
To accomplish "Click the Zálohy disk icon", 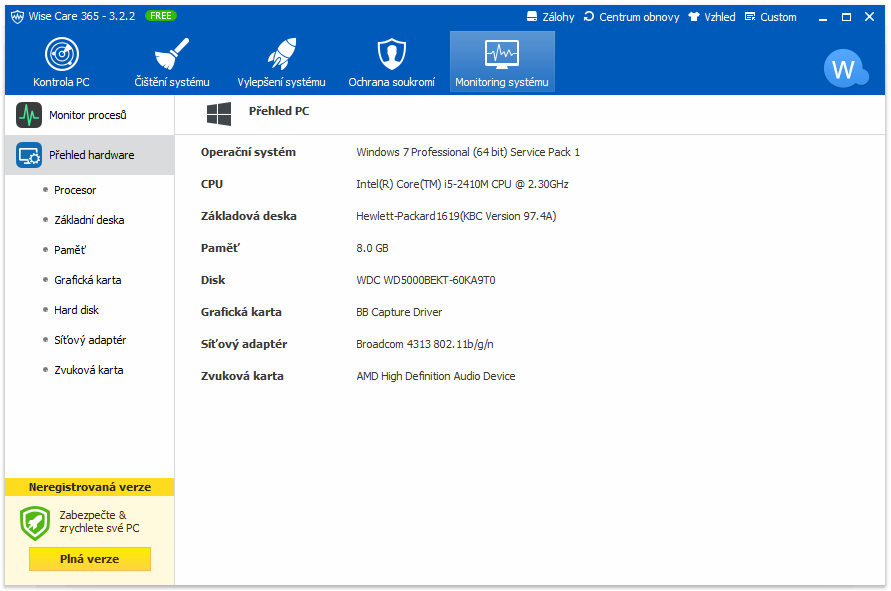I will point(532,16).
